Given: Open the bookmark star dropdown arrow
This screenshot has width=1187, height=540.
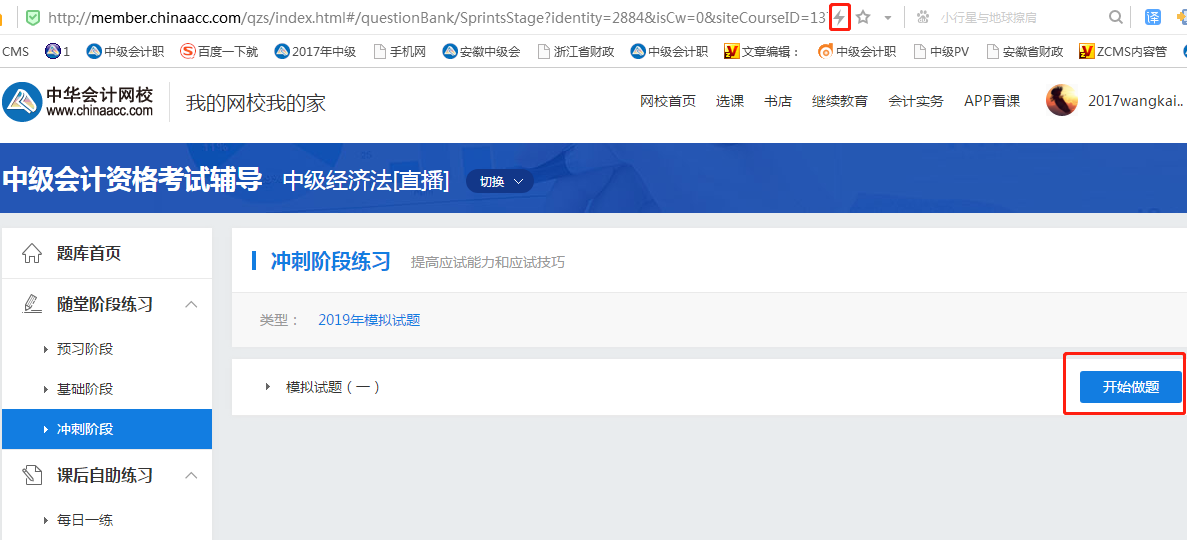Looking at the screenshot, I should tap(887, 18).
